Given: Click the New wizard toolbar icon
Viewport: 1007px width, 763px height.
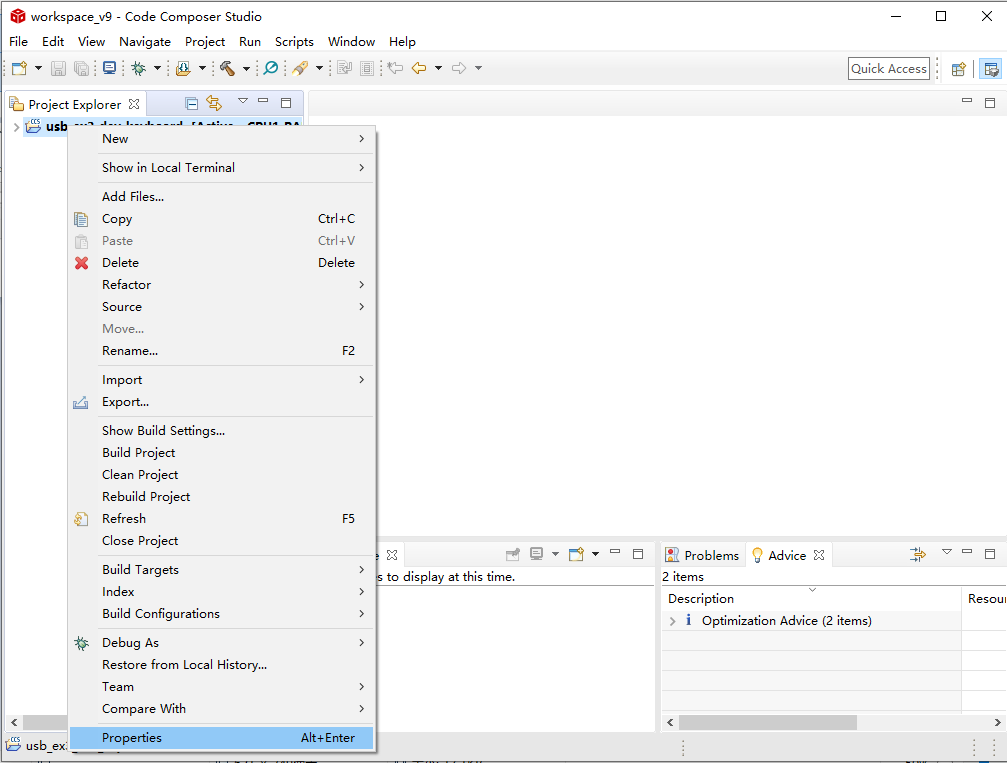Looking at the screenshot, I should (x=19, y=68).
